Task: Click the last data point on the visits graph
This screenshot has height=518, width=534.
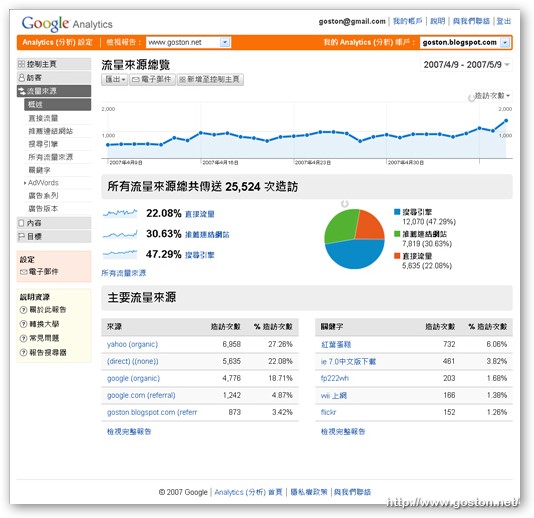Action: (x=506, y=121)
